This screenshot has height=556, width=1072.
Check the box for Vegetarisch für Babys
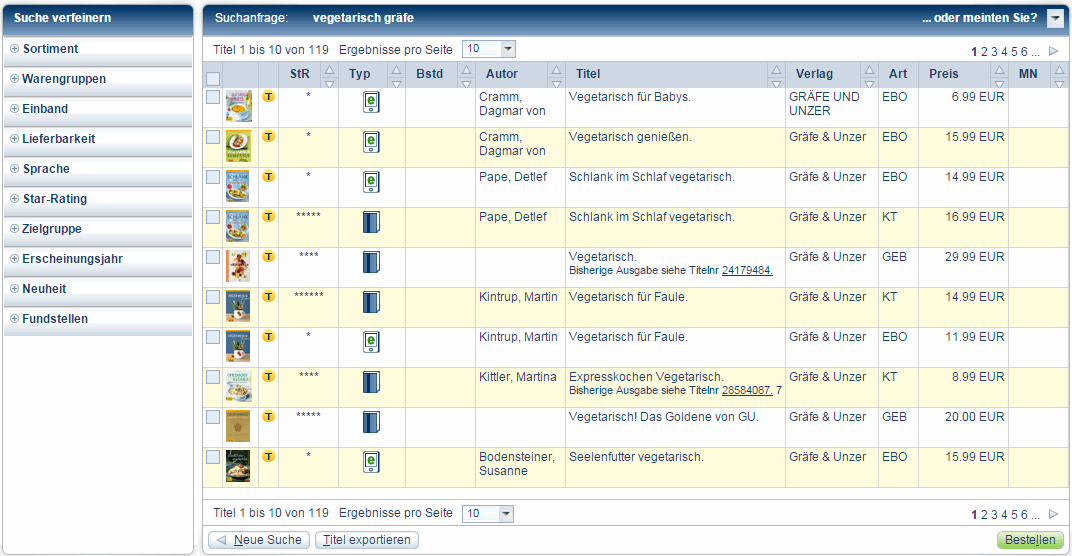[x=213, y=98]
